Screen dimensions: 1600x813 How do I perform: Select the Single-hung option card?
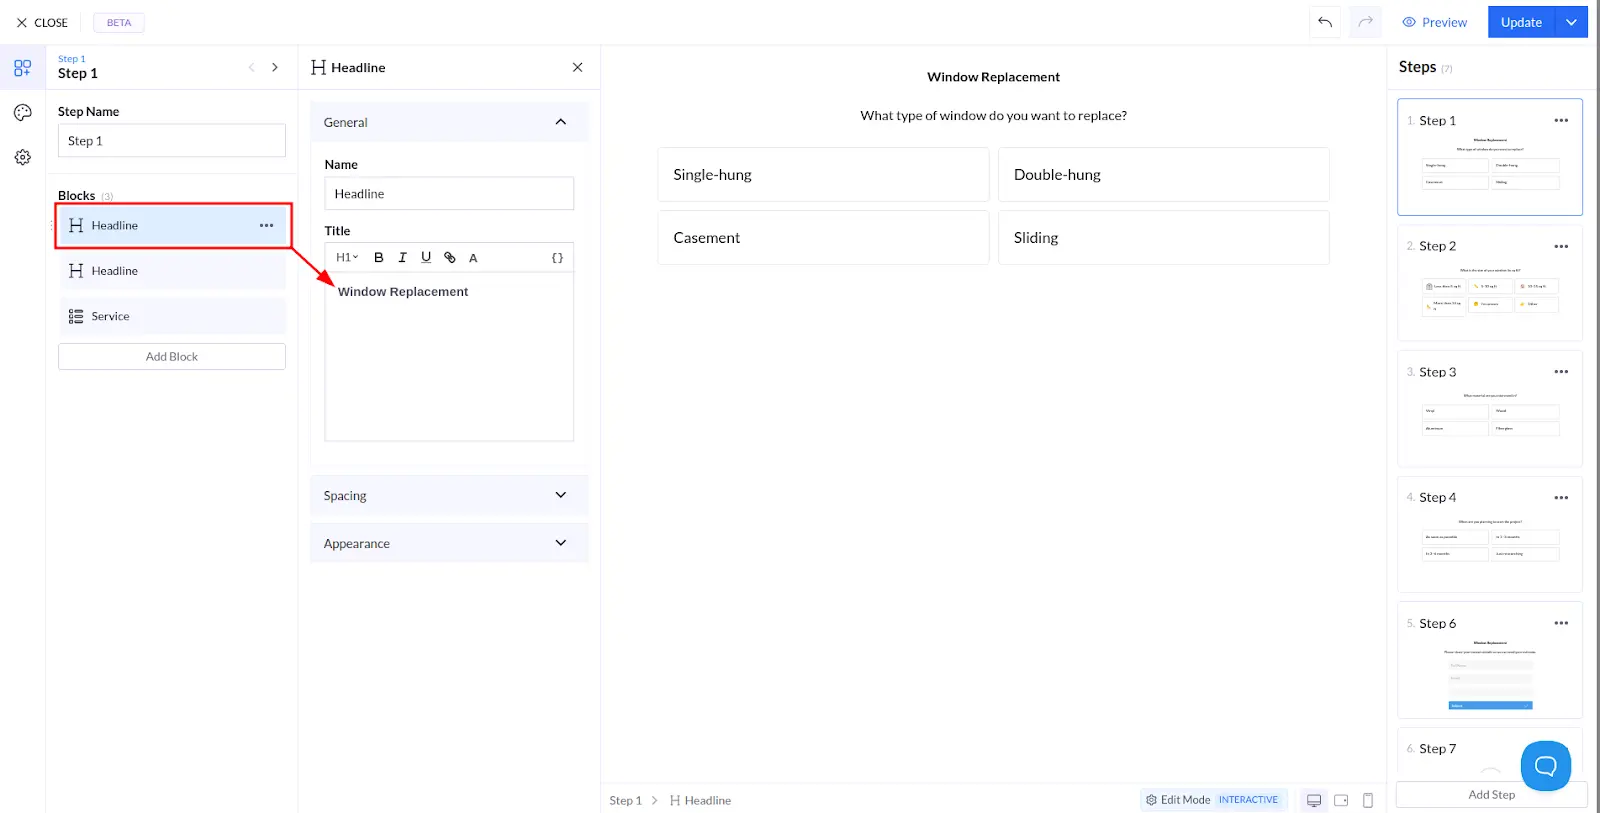(x=823, y=175)
